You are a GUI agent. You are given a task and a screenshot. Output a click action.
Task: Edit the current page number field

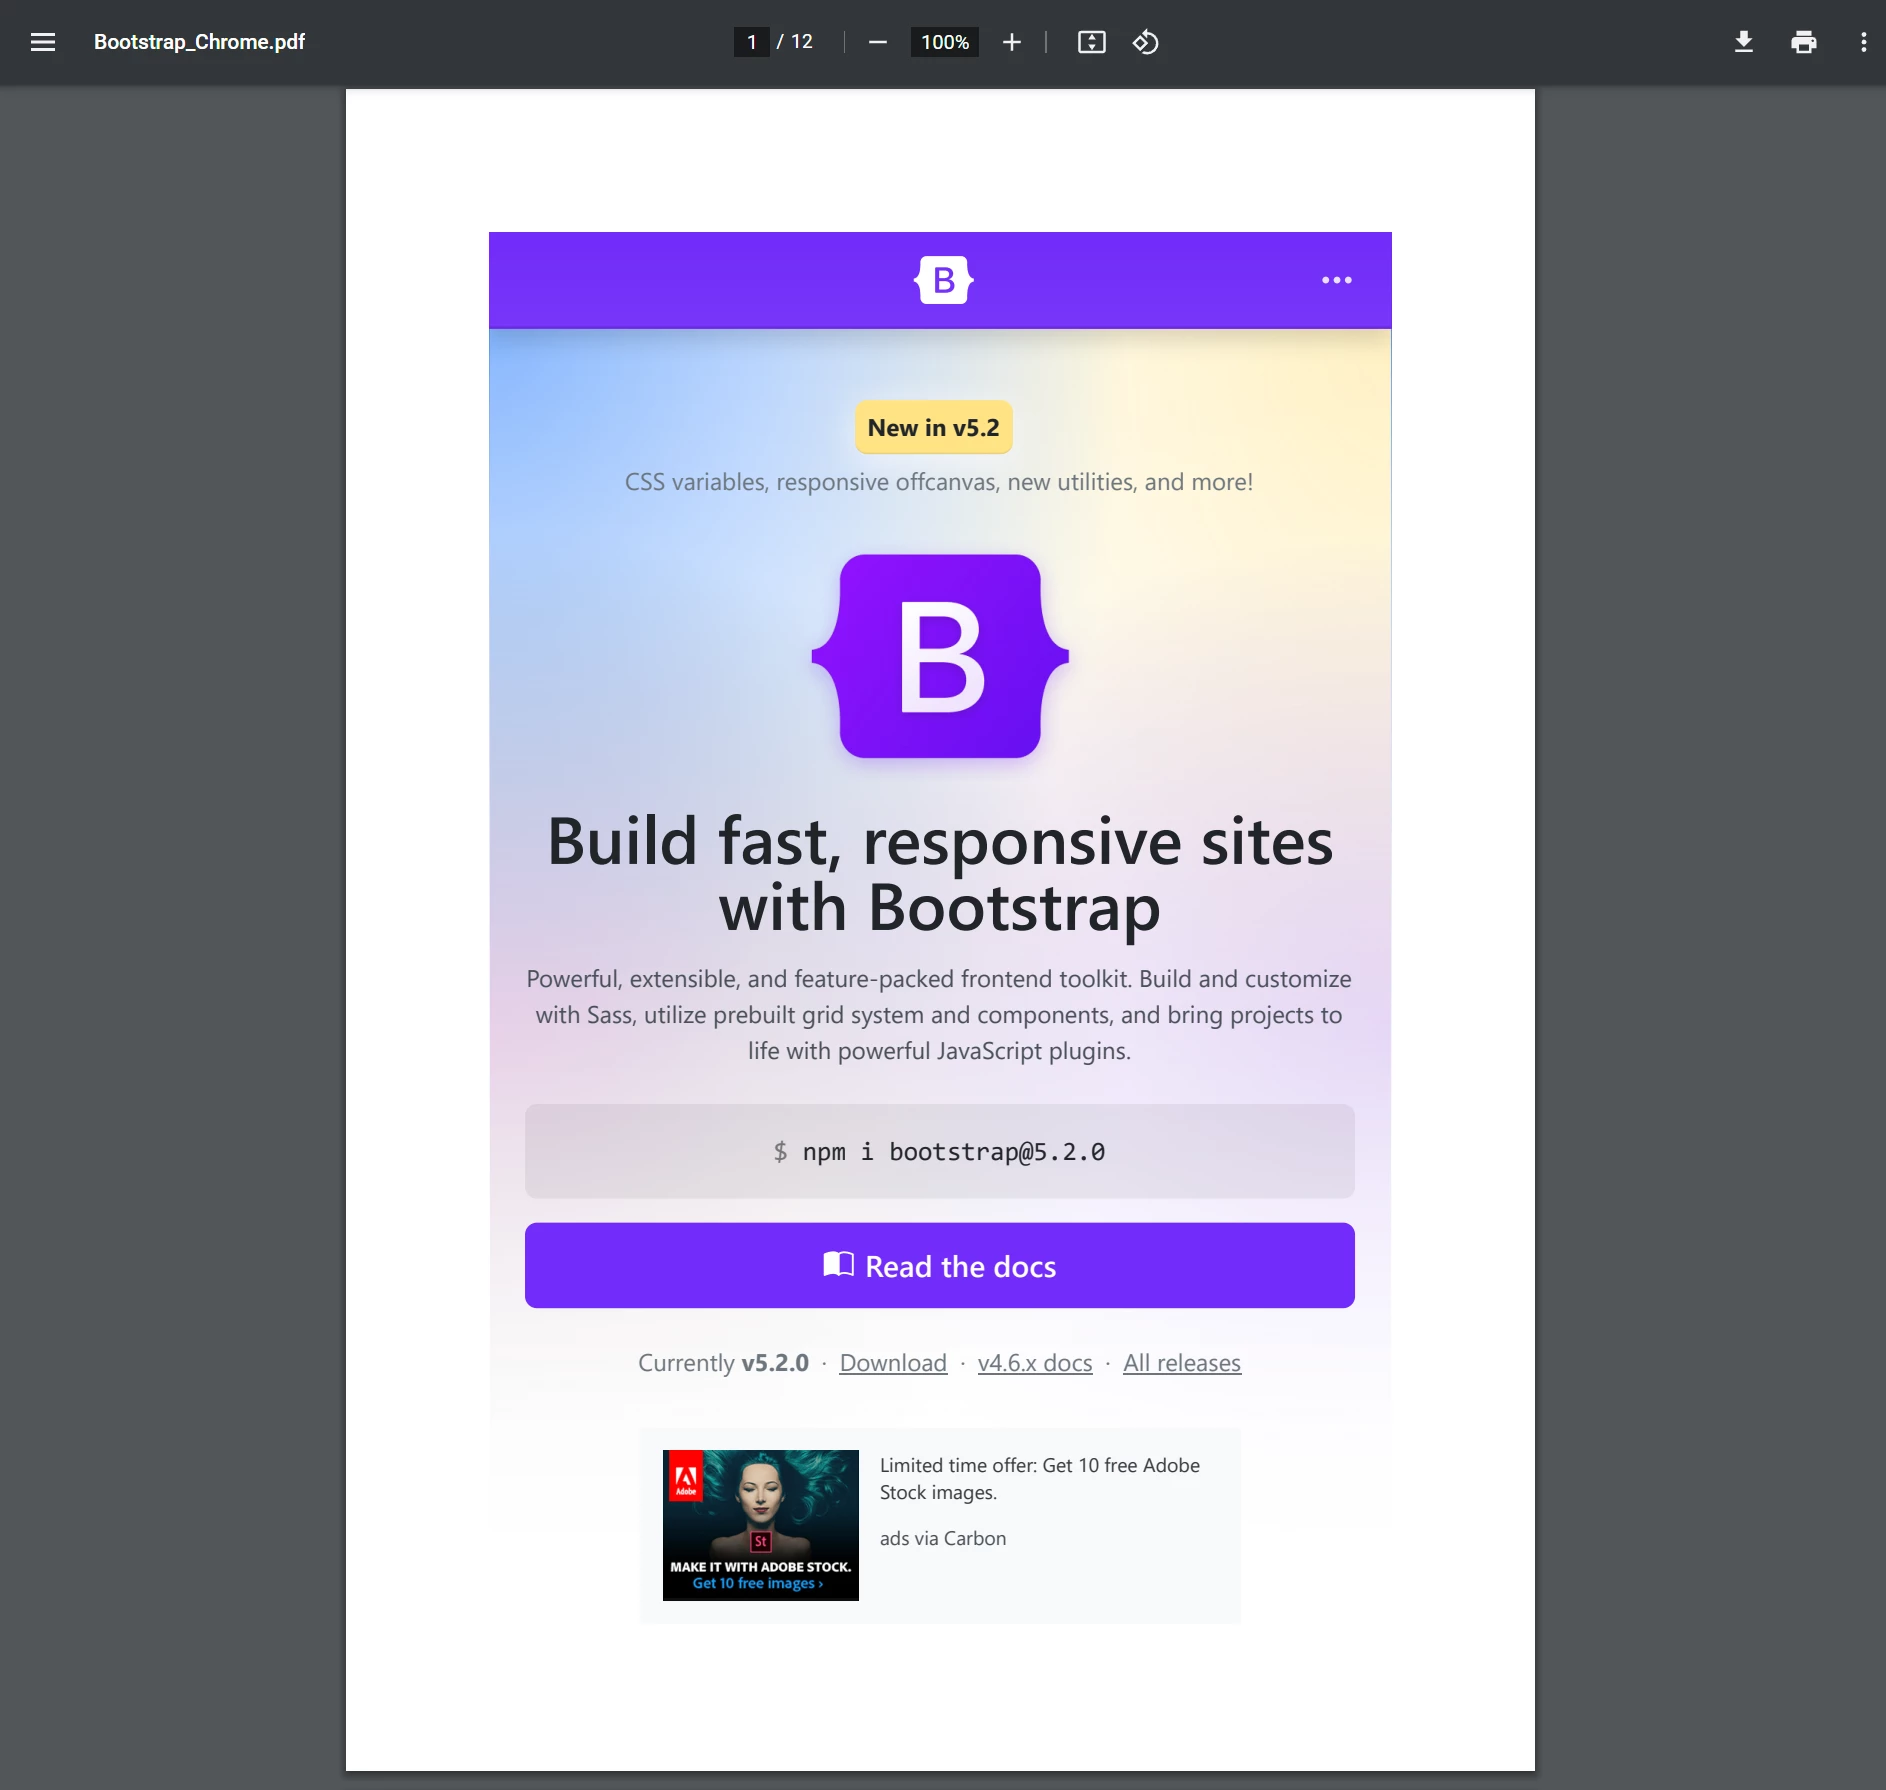[x=751, y=42]
